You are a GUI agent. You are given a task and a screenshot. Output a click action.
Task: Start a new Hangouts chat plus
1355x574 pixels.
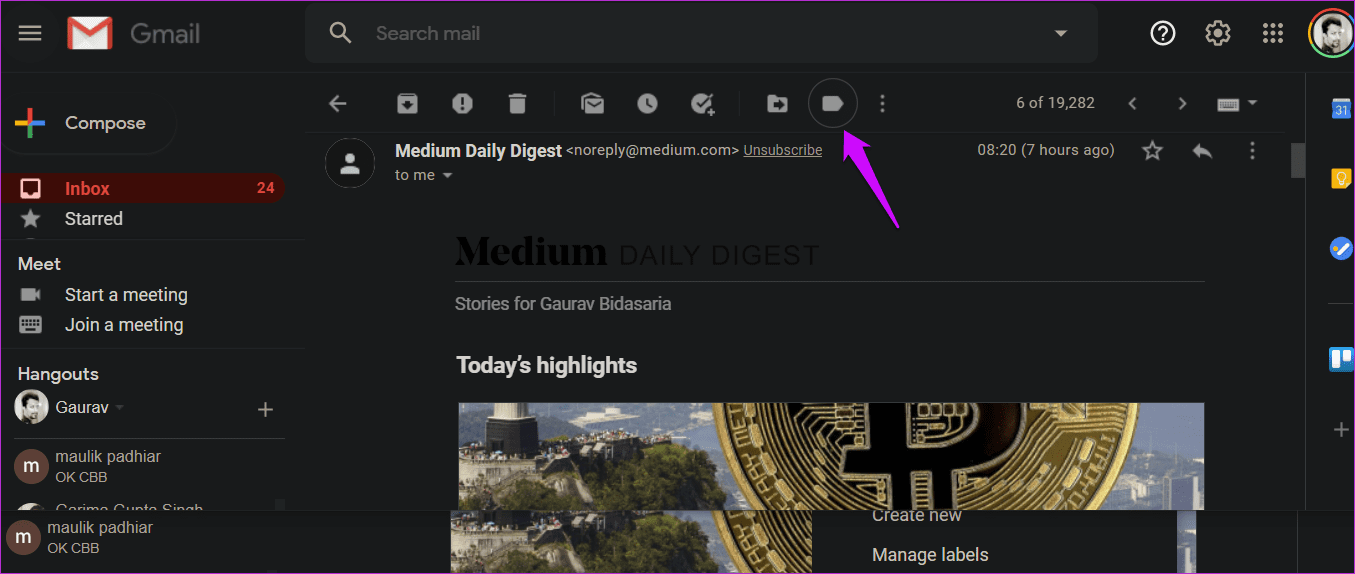(x=266, y=409)
